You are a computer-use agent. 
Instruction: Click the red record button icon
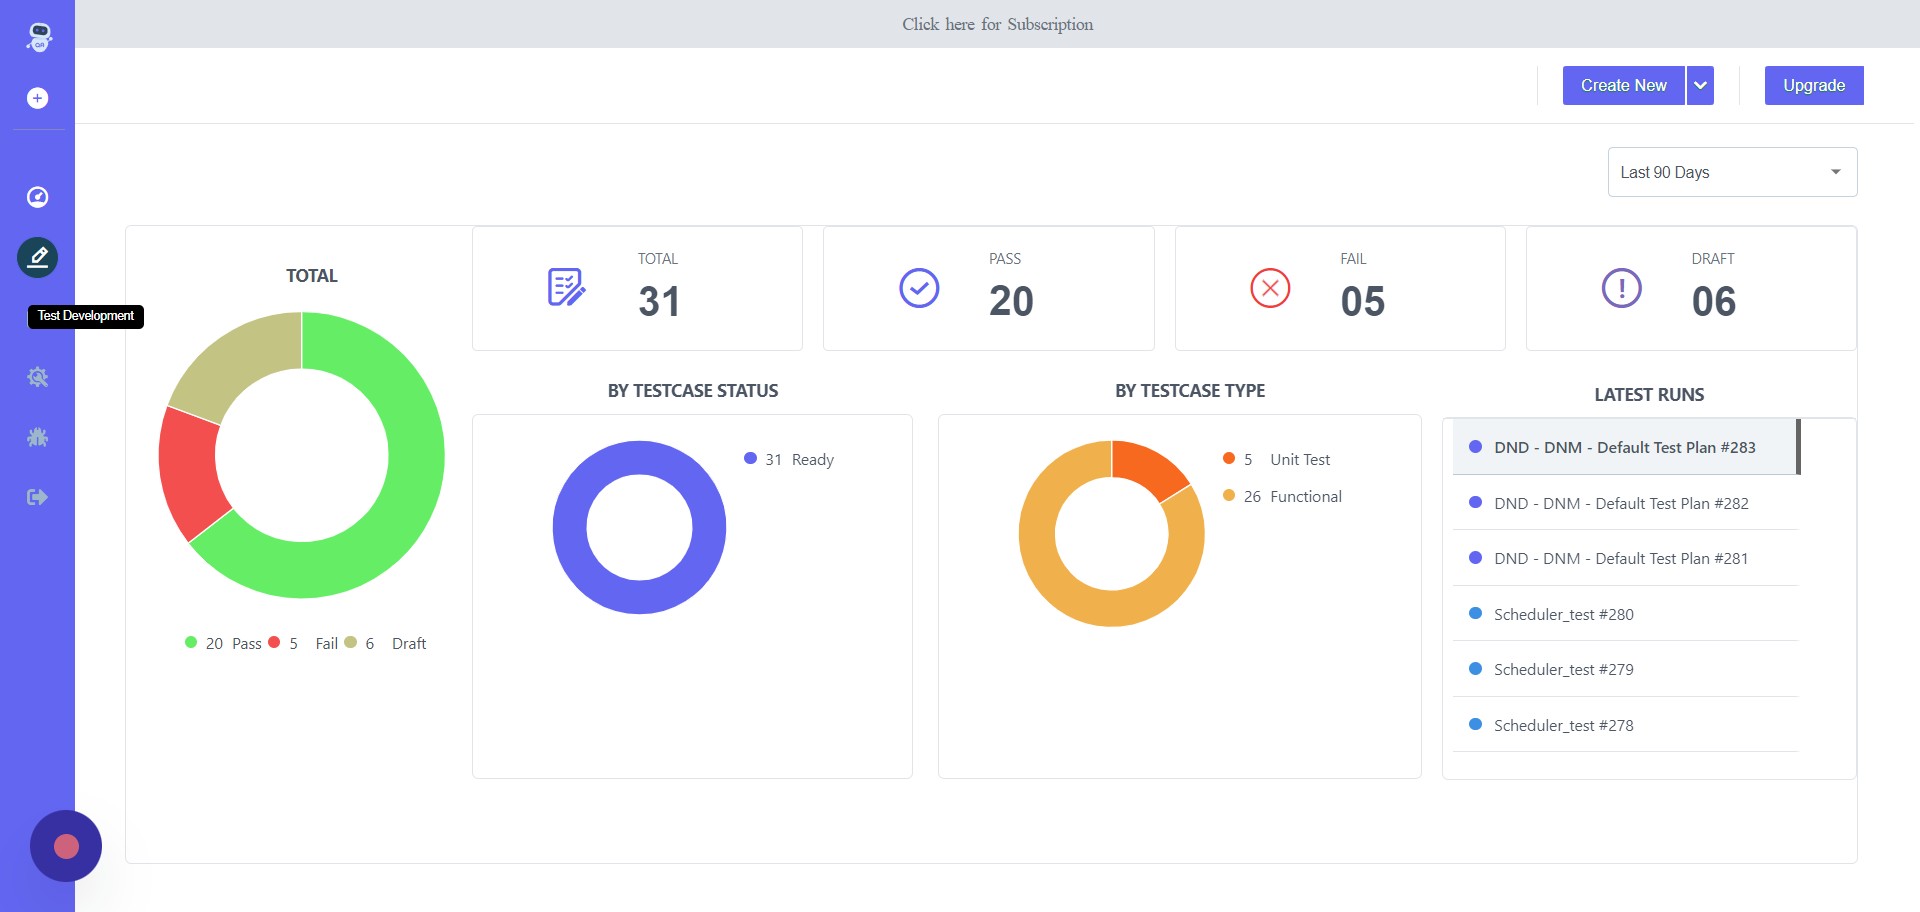click(x=66, y=846)
